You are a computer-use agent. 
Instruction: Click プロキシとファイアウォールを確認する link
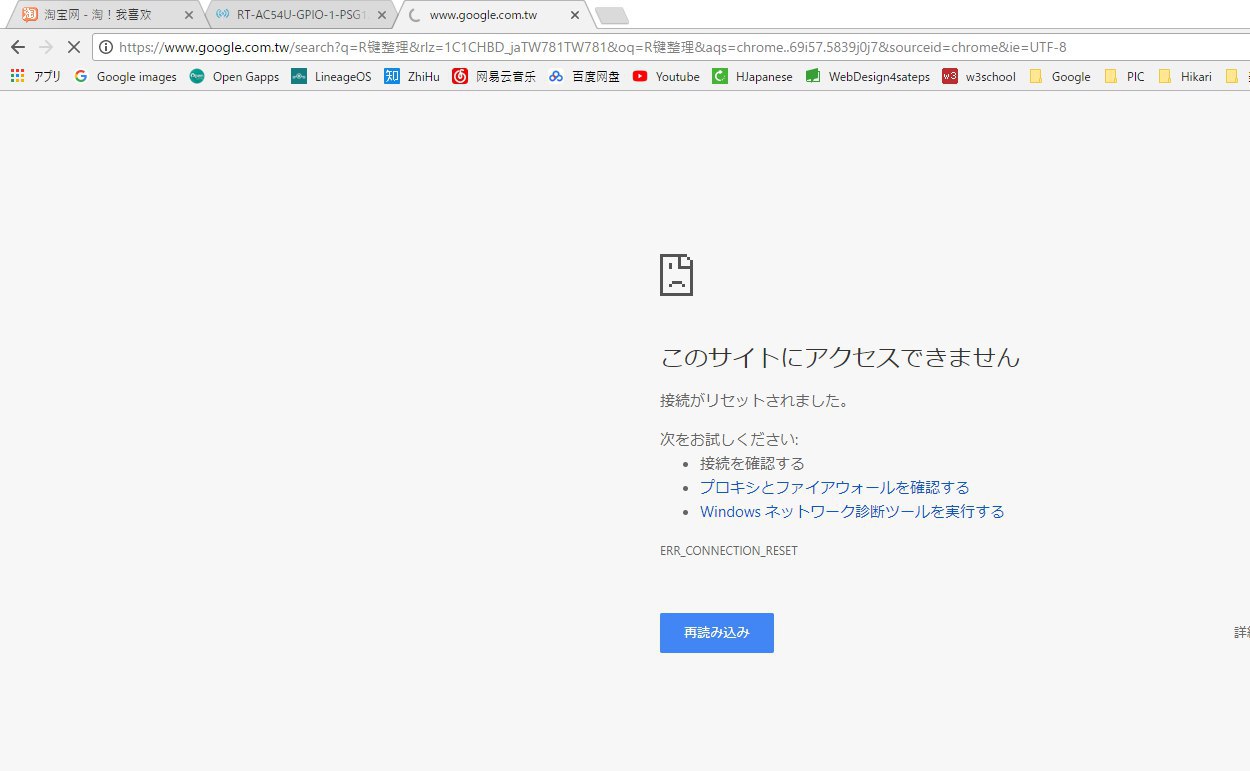click(834, 487)
